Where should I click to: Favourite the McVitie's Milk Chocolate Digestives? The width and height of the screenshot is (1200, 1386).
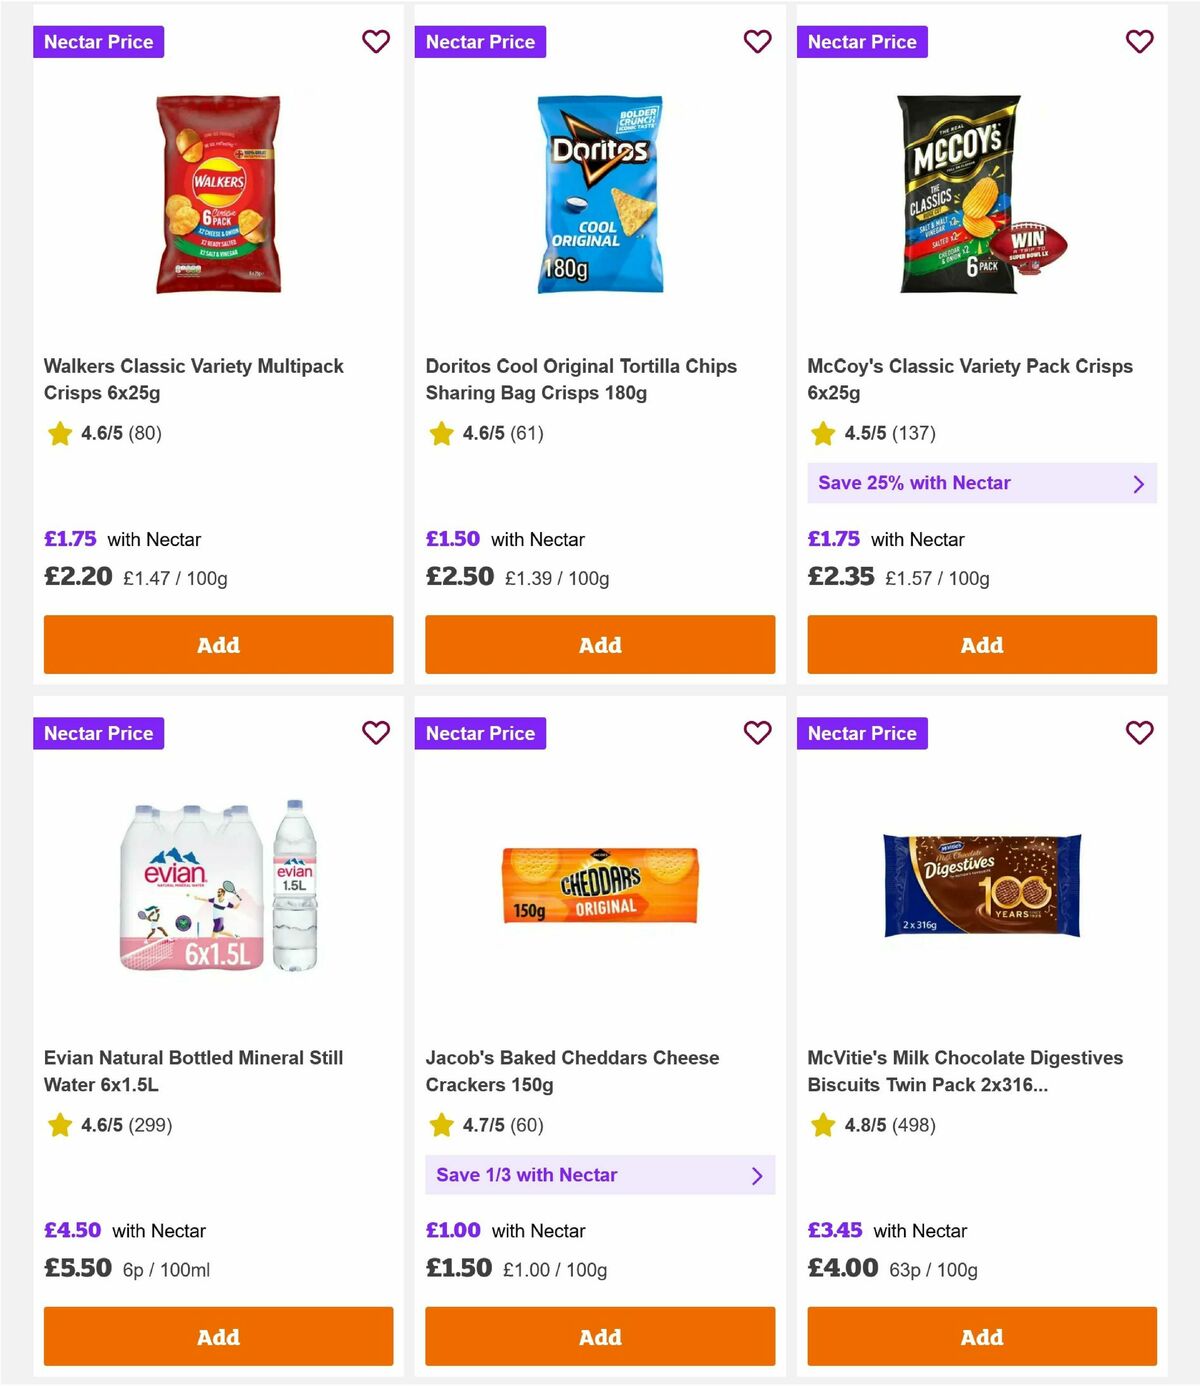tap(1139, 733)
